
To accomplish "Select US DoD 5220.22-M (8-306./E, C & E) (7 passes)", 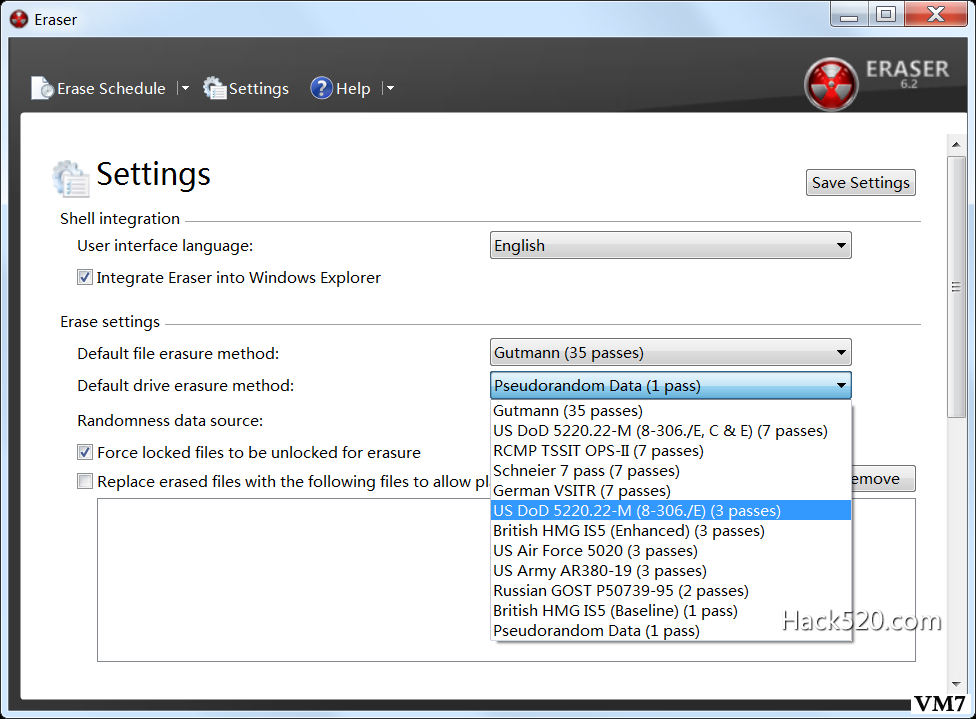I will (670, 431).
